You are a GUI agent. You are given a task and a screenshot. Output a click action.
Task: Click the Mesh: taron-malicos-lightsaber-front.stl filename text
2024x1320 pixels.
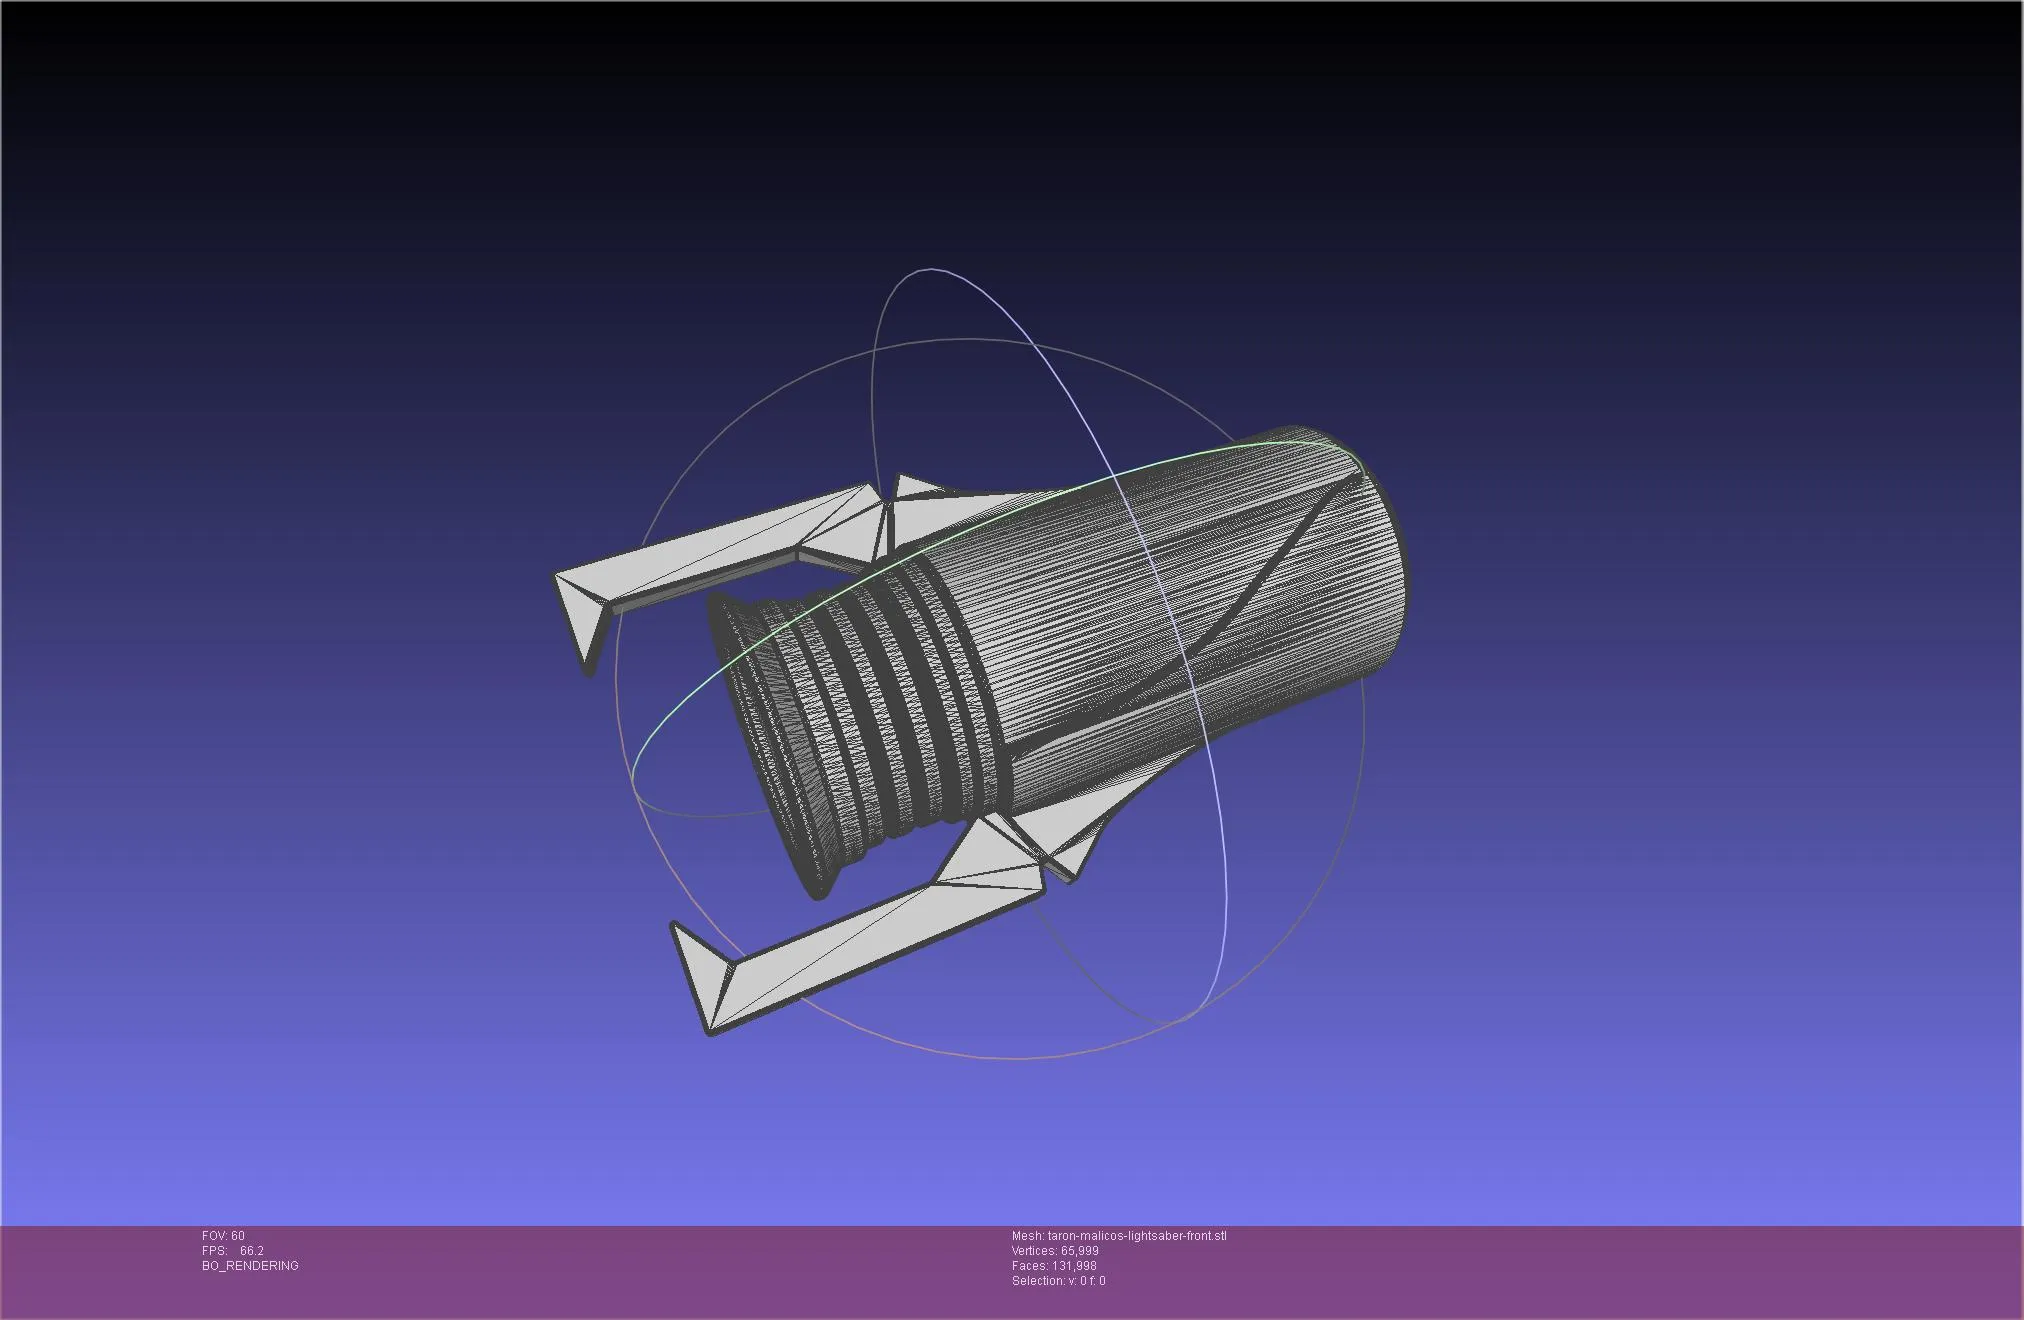(1119, 1236)
